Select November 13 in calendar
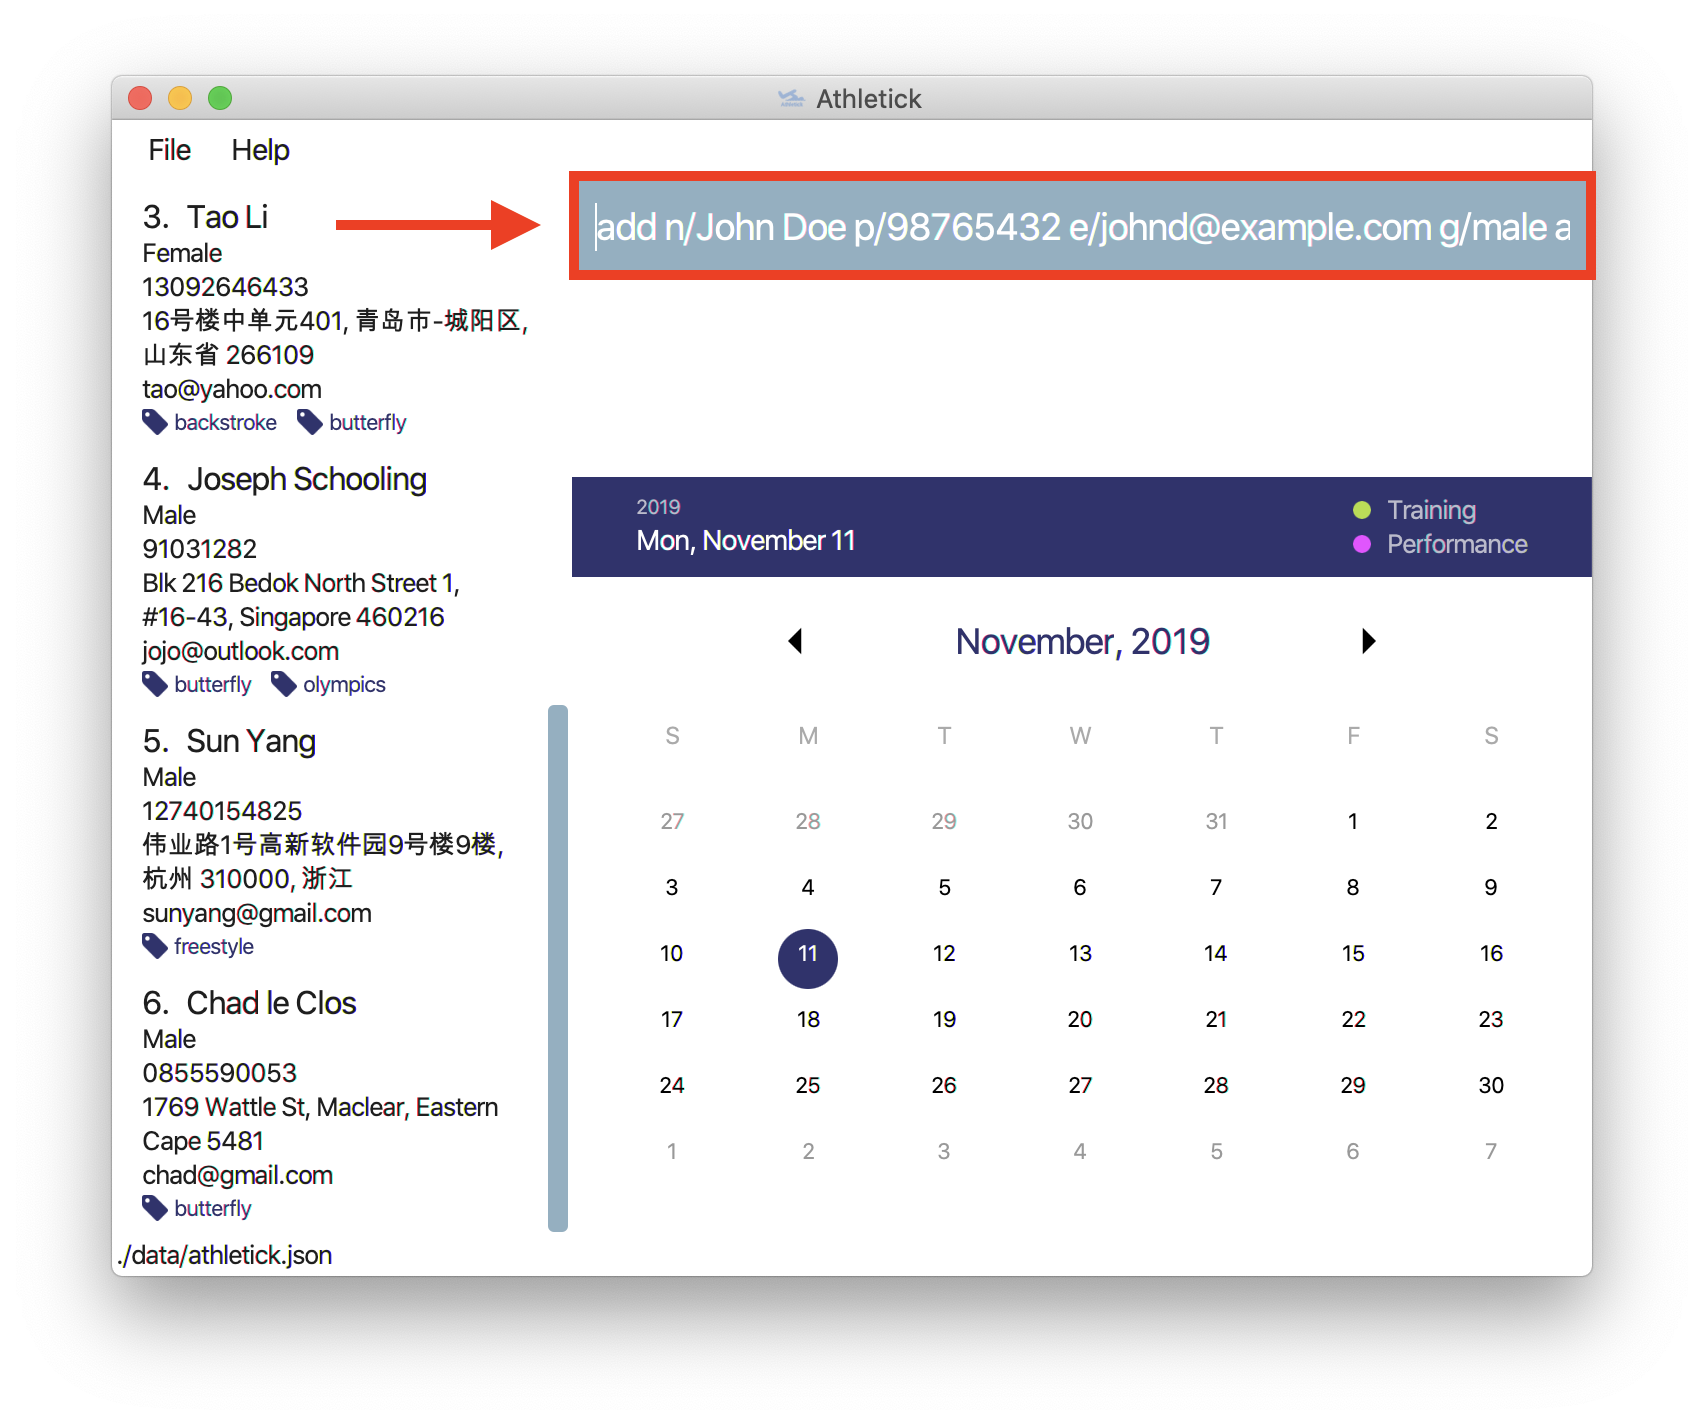Image resolution: width=1704 pixels, height=1424 pixels. pos(1080,953)
